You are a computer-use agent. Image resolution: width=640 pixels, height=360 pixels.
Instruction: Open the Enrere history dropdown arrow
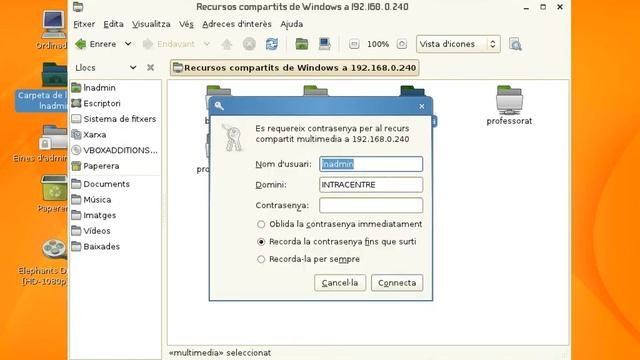tap(128, 44)
